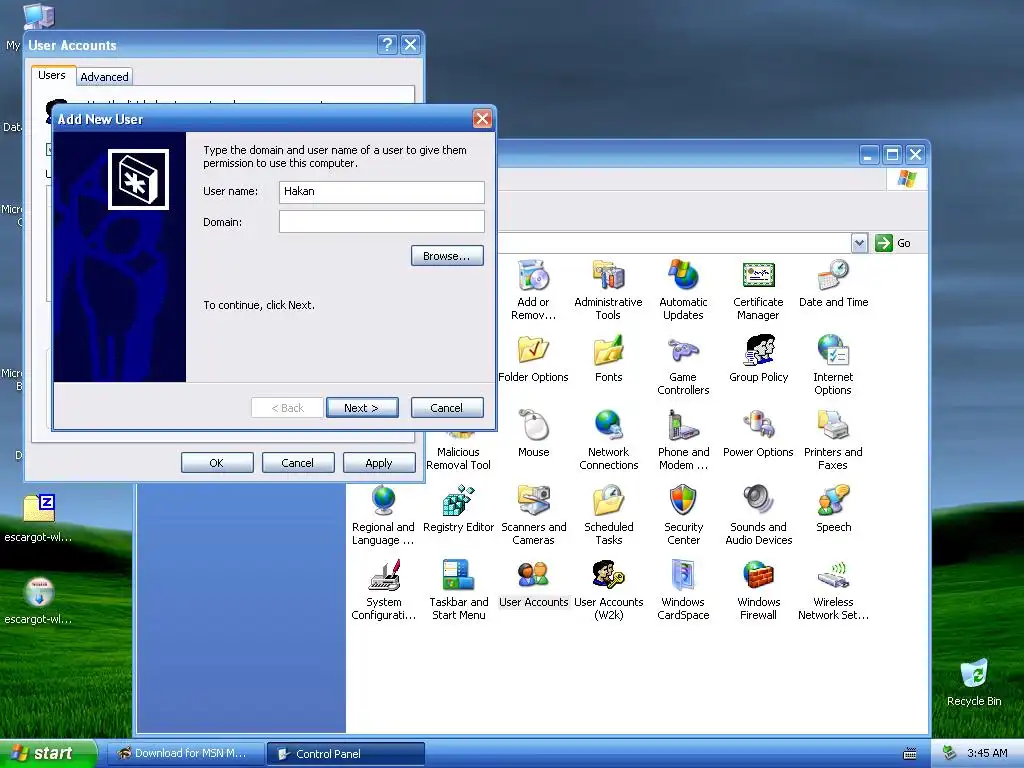Open Printers and Faxes icon
The image size is (1024, 768).
click(x=833, y=440)
